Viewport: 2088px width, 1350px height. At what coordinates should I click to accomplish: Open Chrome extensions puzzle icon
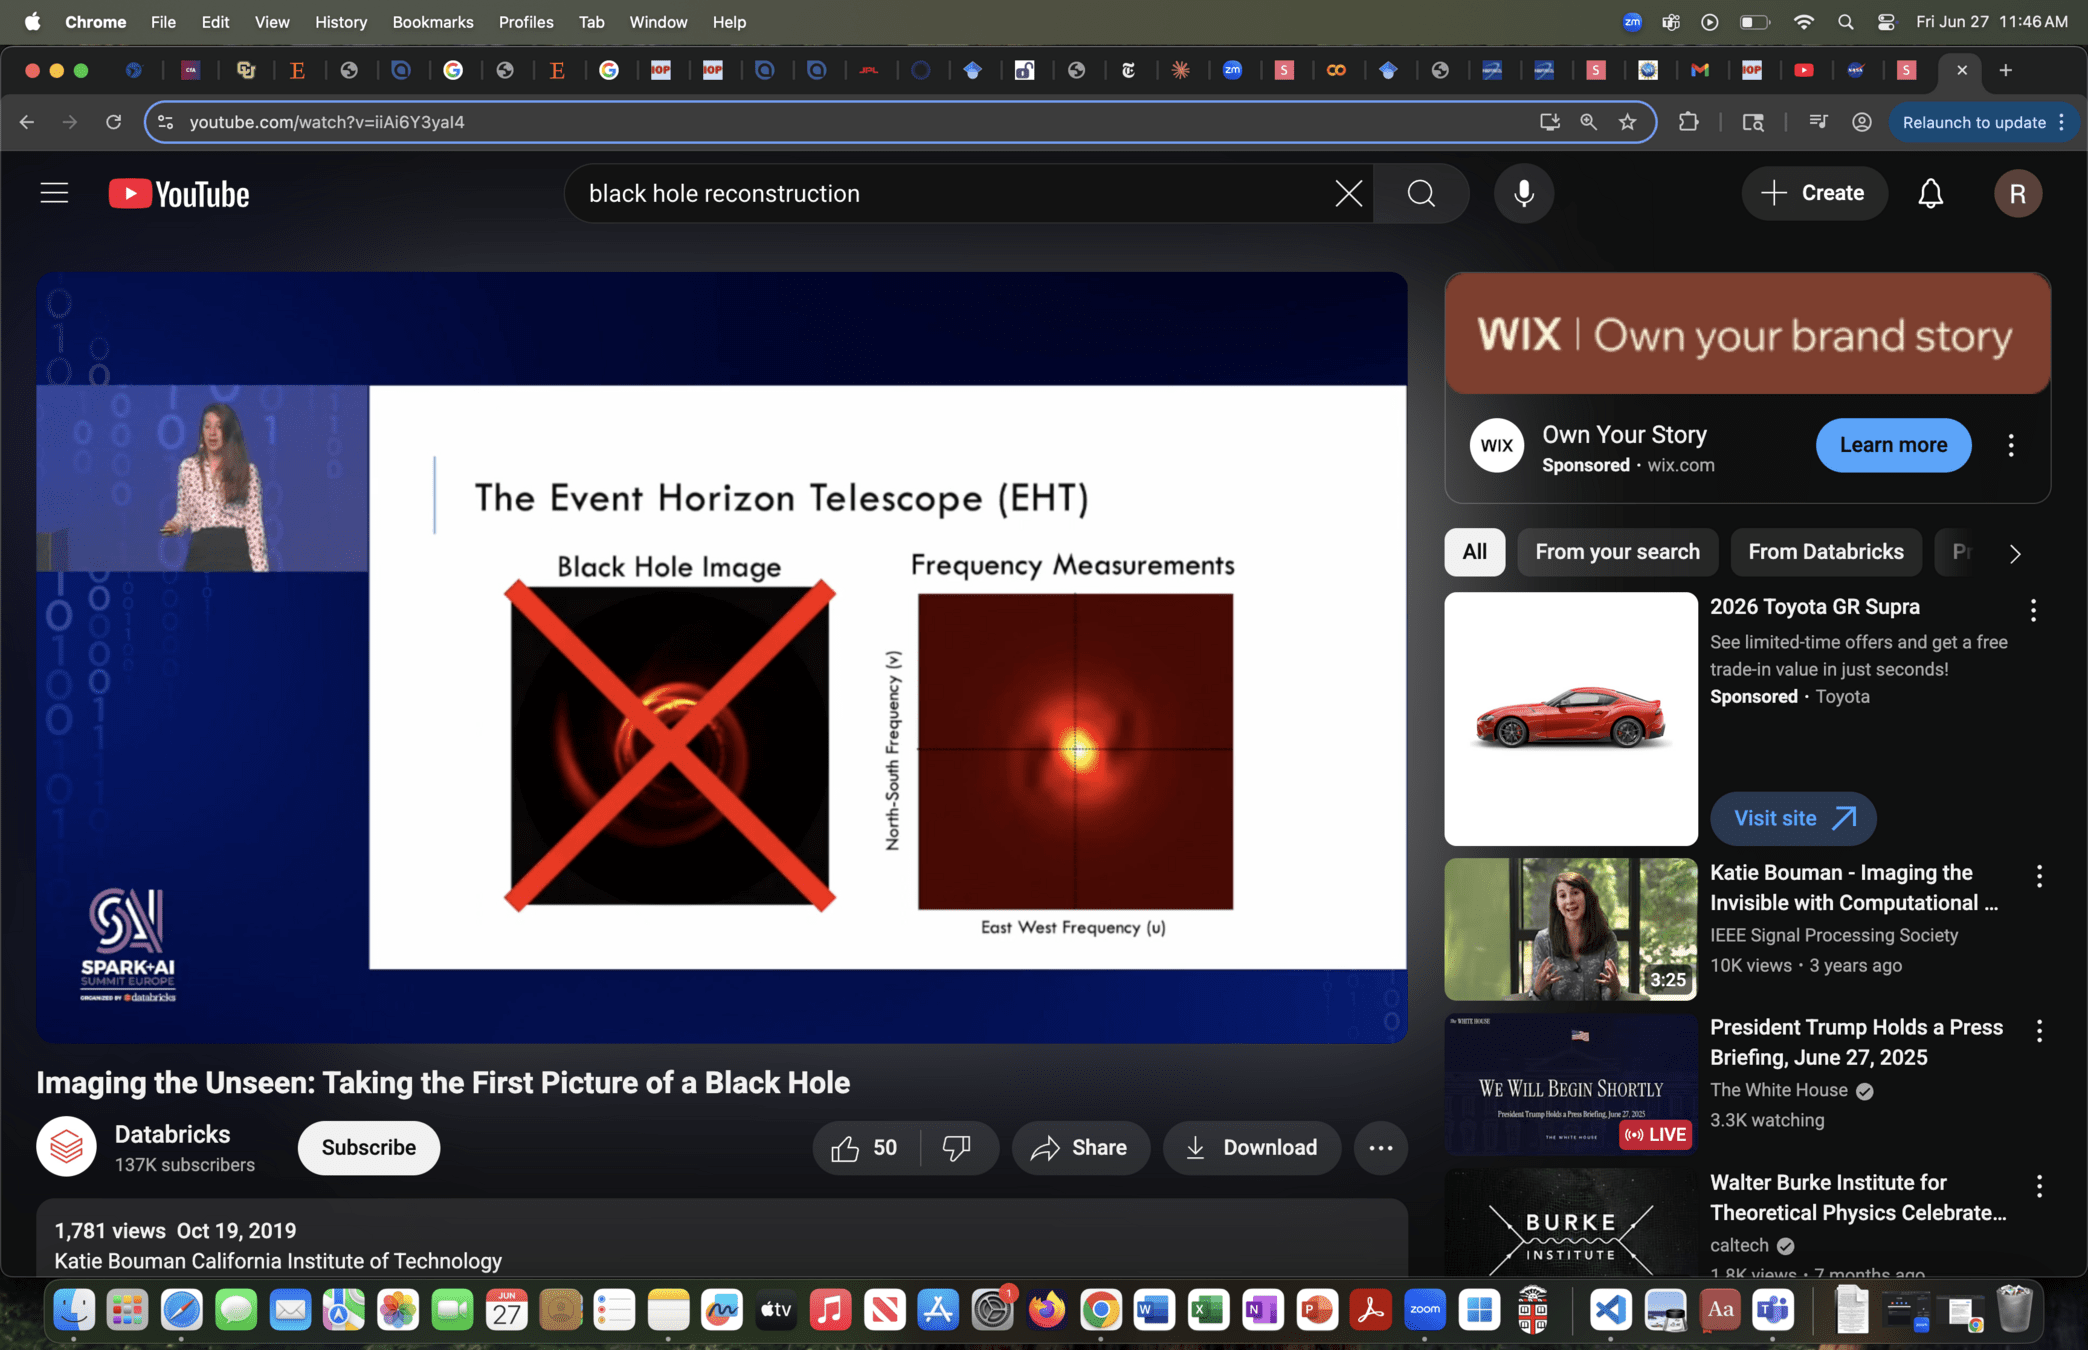pos(1689,122)
